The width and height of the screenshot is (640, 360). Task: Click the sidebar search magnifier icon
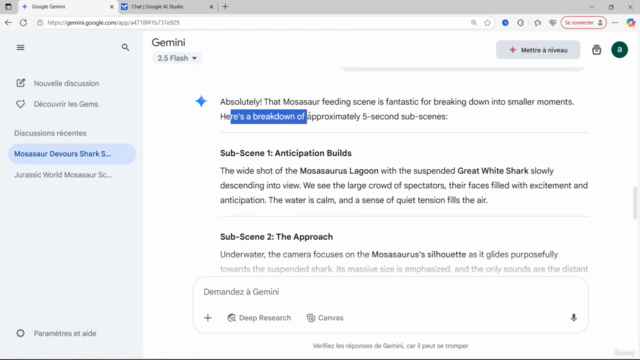[x=125, y=48]
